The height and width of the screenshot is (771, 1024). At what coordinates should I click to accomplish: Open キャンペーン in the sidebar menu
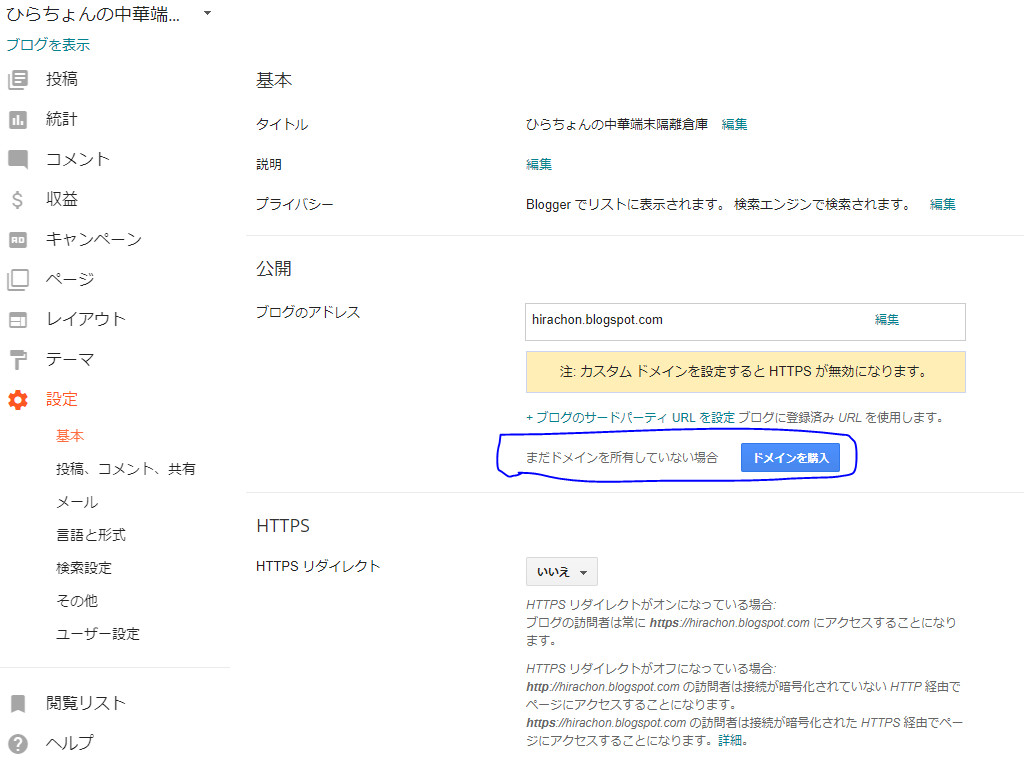pos(94,239)
